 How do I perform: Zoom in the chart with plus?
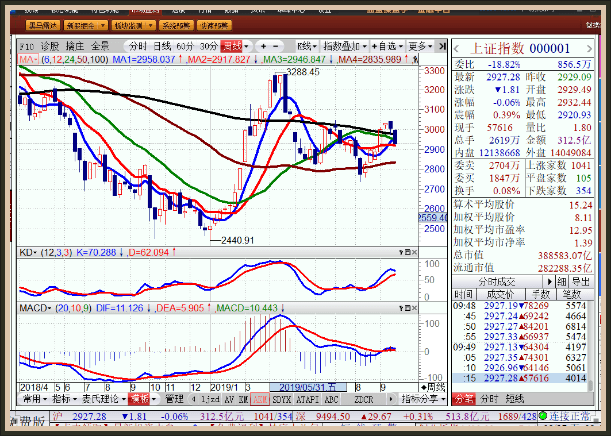(263, 47)
